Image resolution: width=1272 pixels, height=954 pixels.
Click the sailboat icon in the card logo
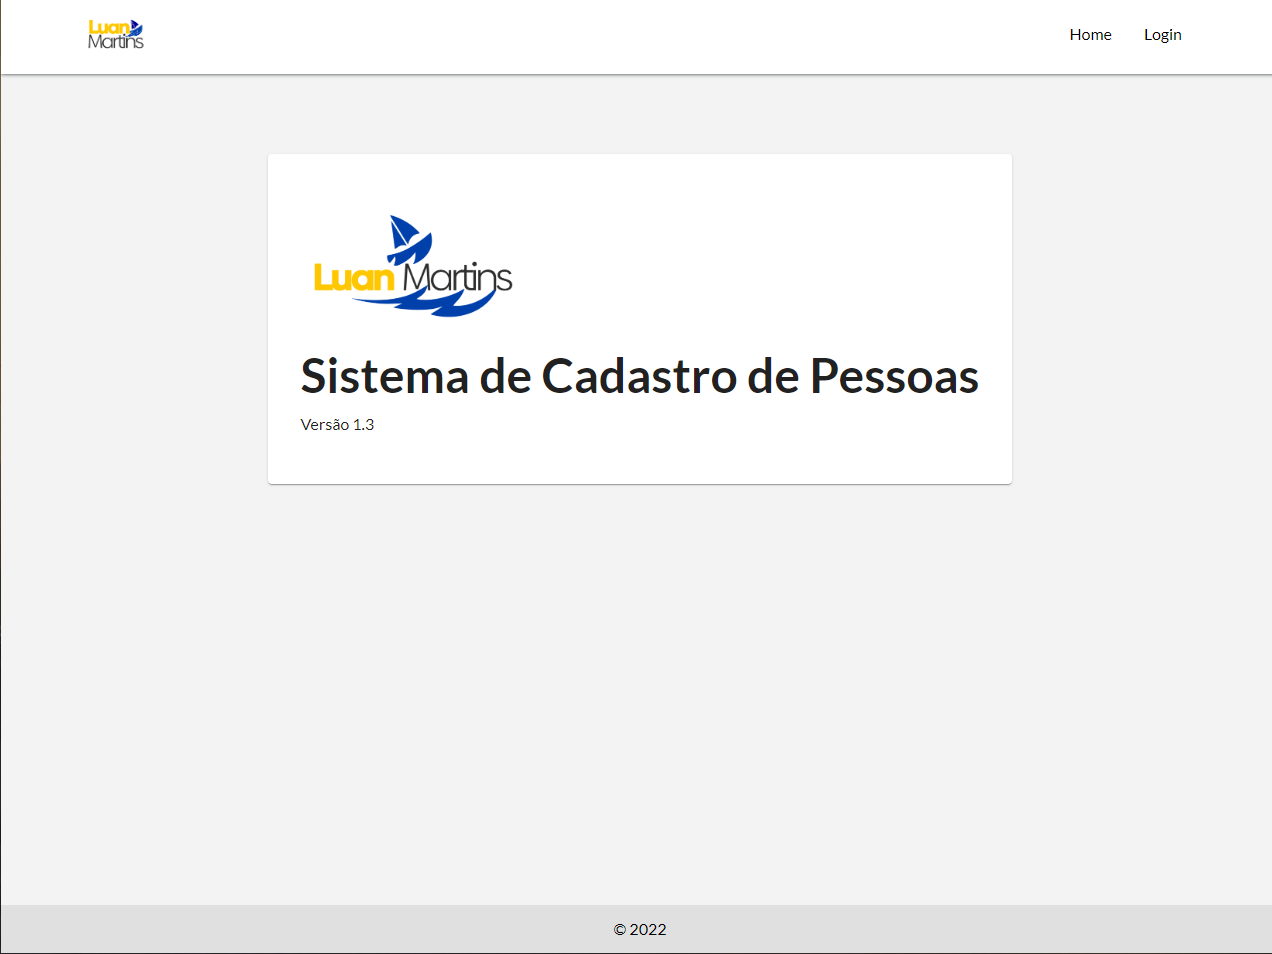(405, 236)
